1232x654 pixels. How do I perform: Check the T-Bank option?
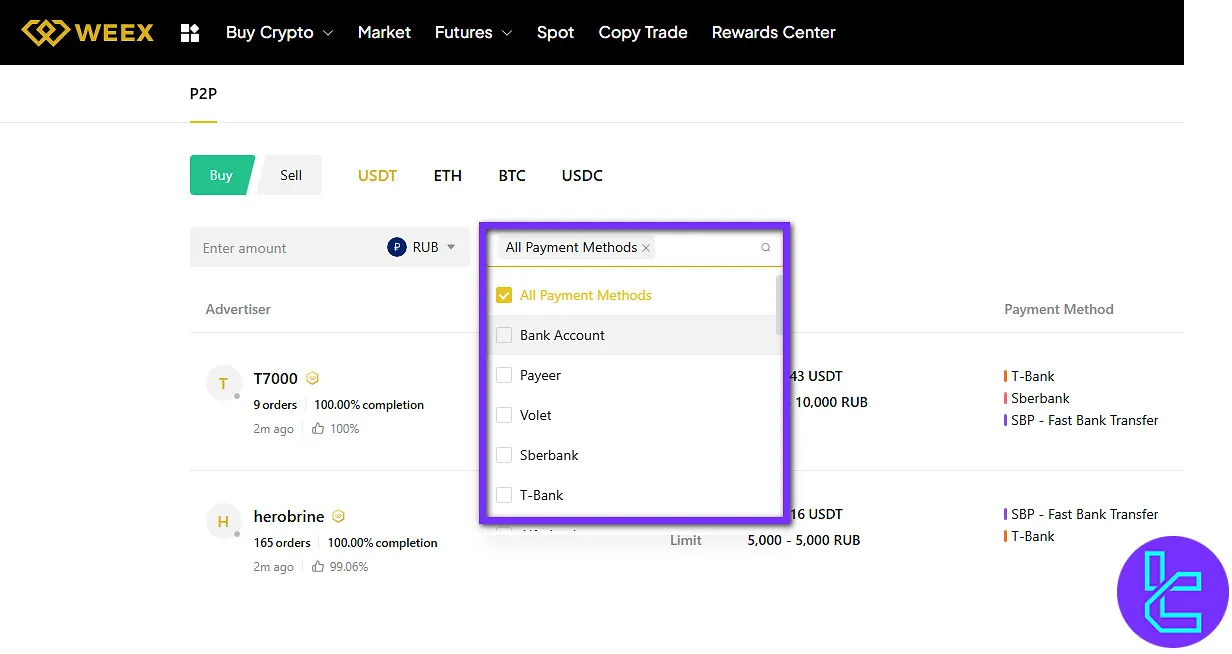(504, 495)
